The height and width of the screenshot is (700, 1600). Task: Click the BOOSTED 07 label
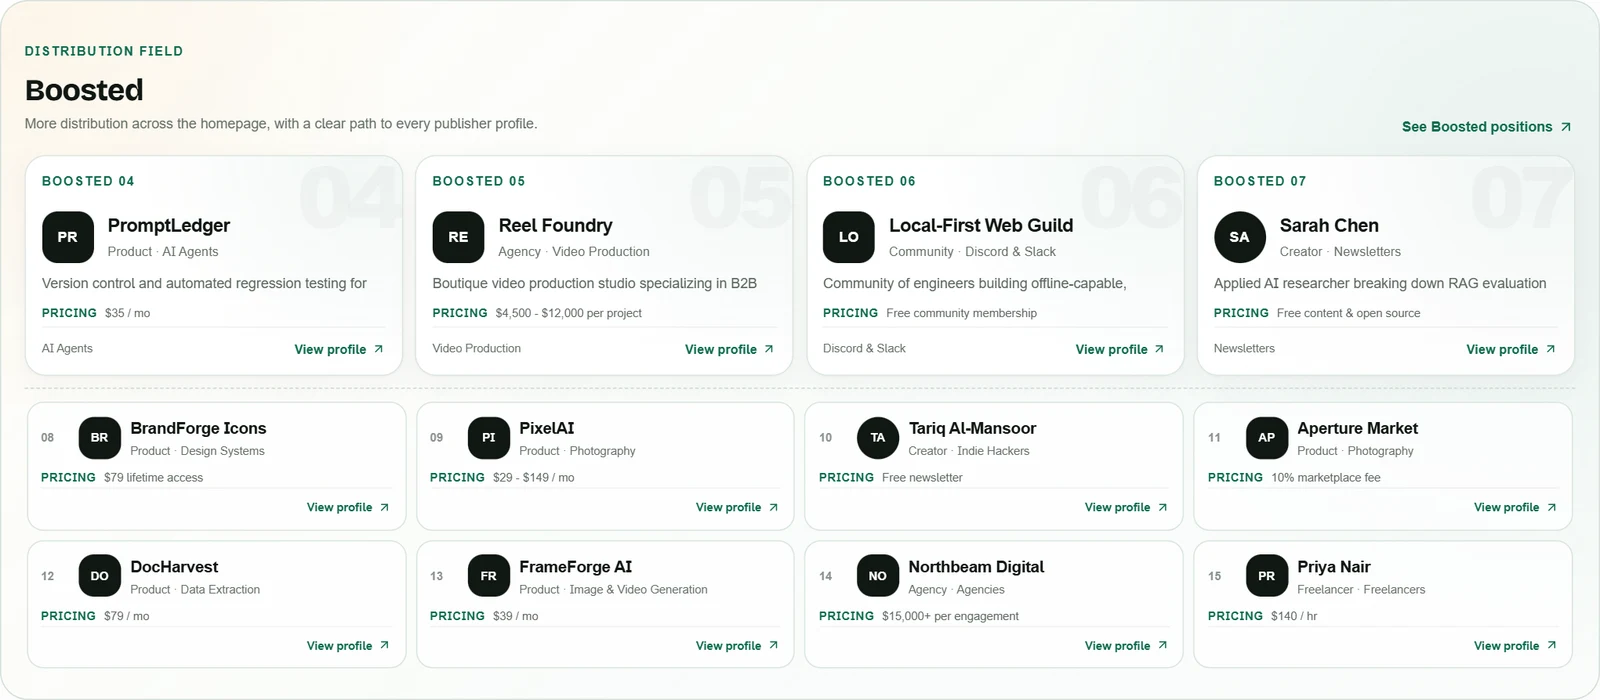point(1260,181)
